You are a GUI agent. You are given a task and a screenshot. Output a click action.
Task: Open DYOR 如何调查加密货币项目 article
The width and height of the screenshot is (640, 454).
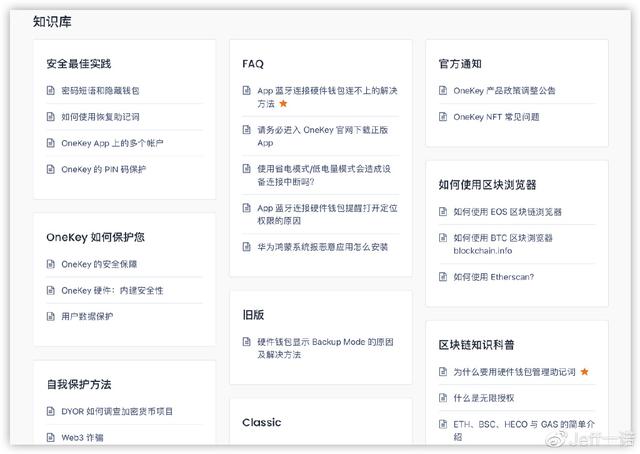(117, 411)
